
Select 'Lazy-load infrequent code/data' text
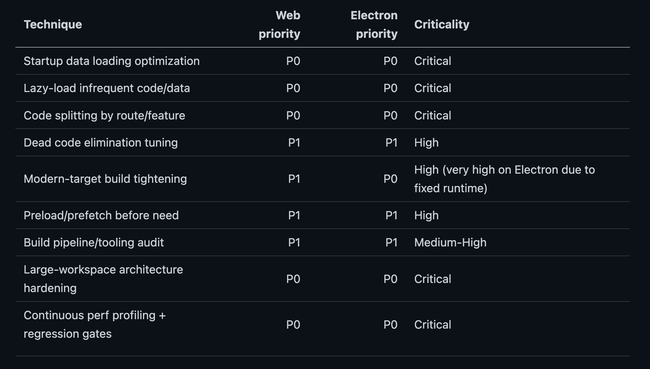coord(107,88)
